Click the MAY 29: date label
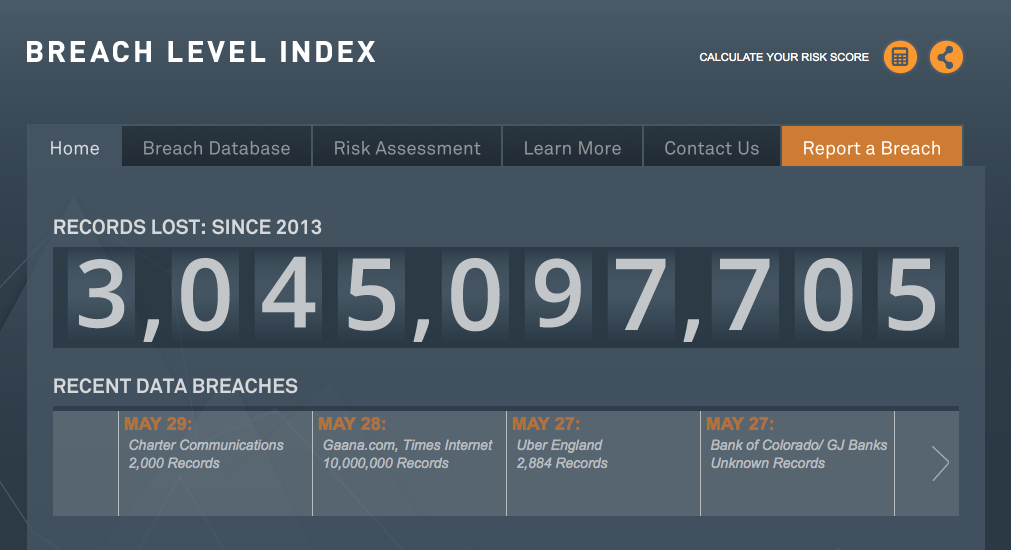 pos(158,424)
